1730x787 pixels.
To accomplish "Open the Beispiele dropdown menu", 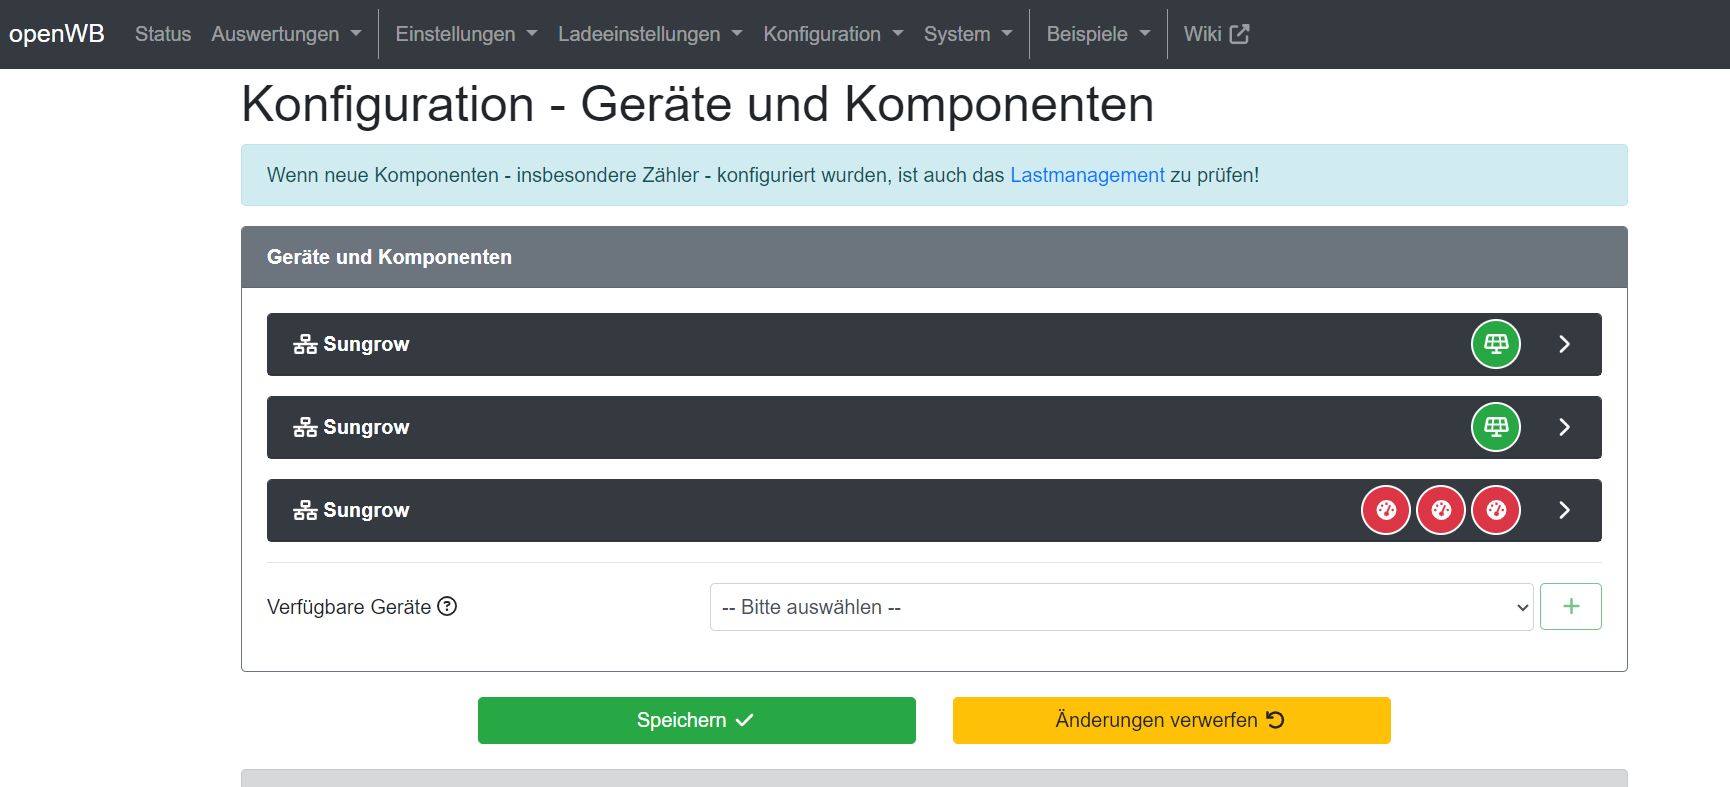I will point(1098,34).
